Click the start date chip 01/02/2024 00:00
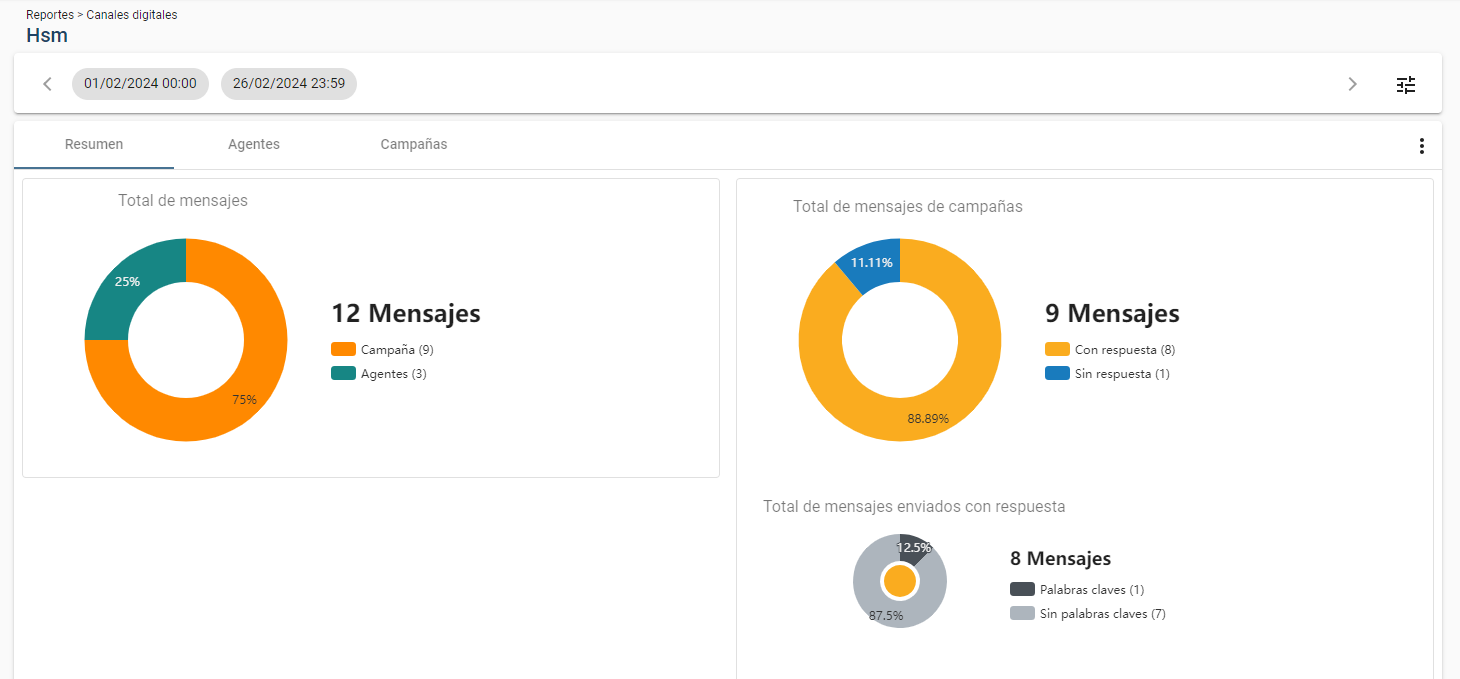Screen dimensions: 1460x679 point(140,84)
